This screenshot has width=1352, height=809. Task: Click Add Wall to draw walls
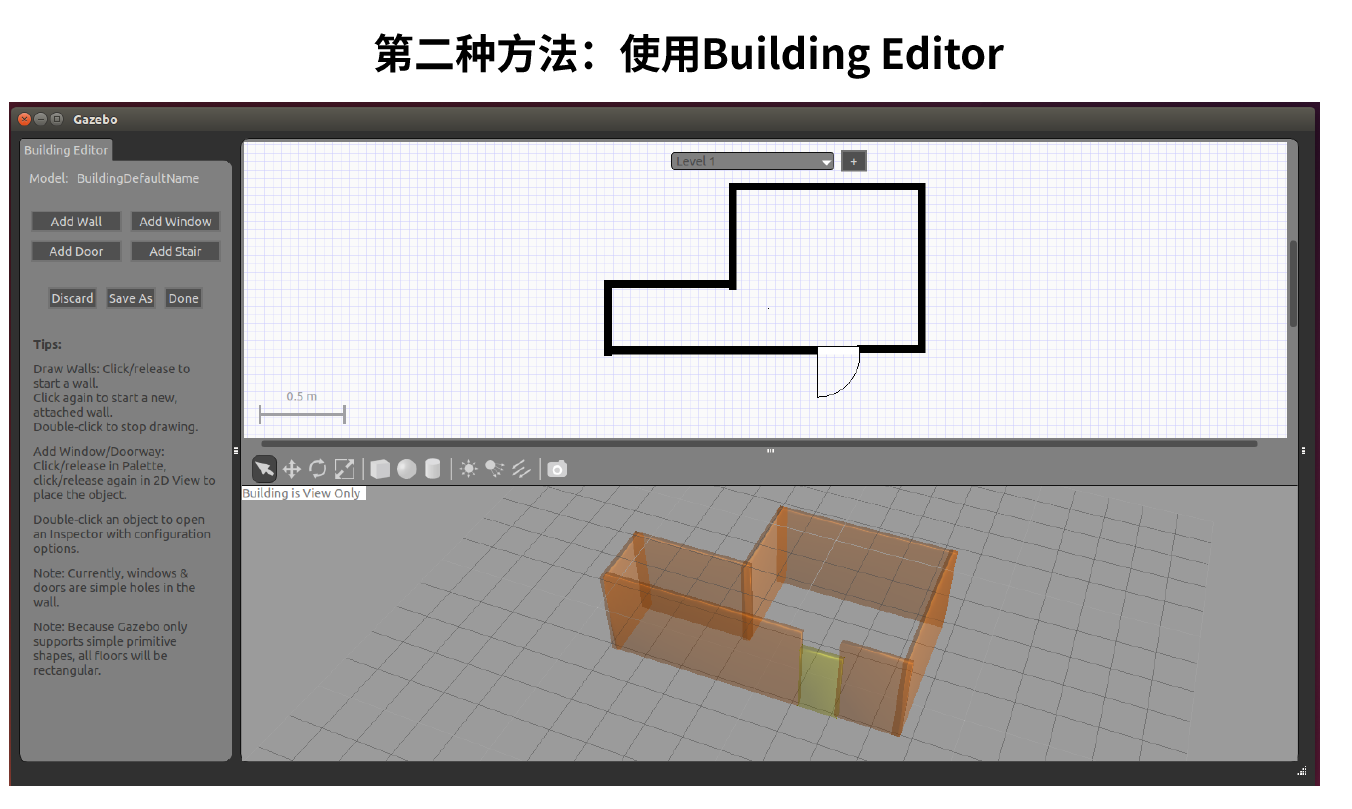[x=76, y=221]
